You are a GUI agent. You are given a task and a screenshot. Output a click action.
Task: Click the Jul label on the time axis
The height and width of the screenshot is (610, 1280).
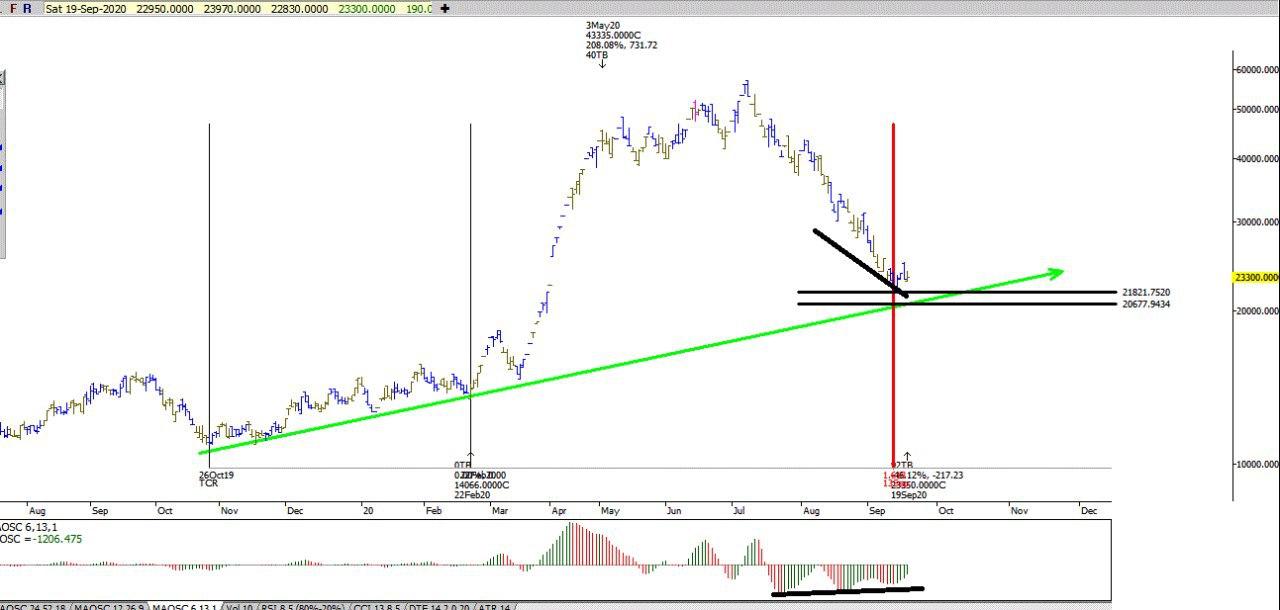[739, 510]
